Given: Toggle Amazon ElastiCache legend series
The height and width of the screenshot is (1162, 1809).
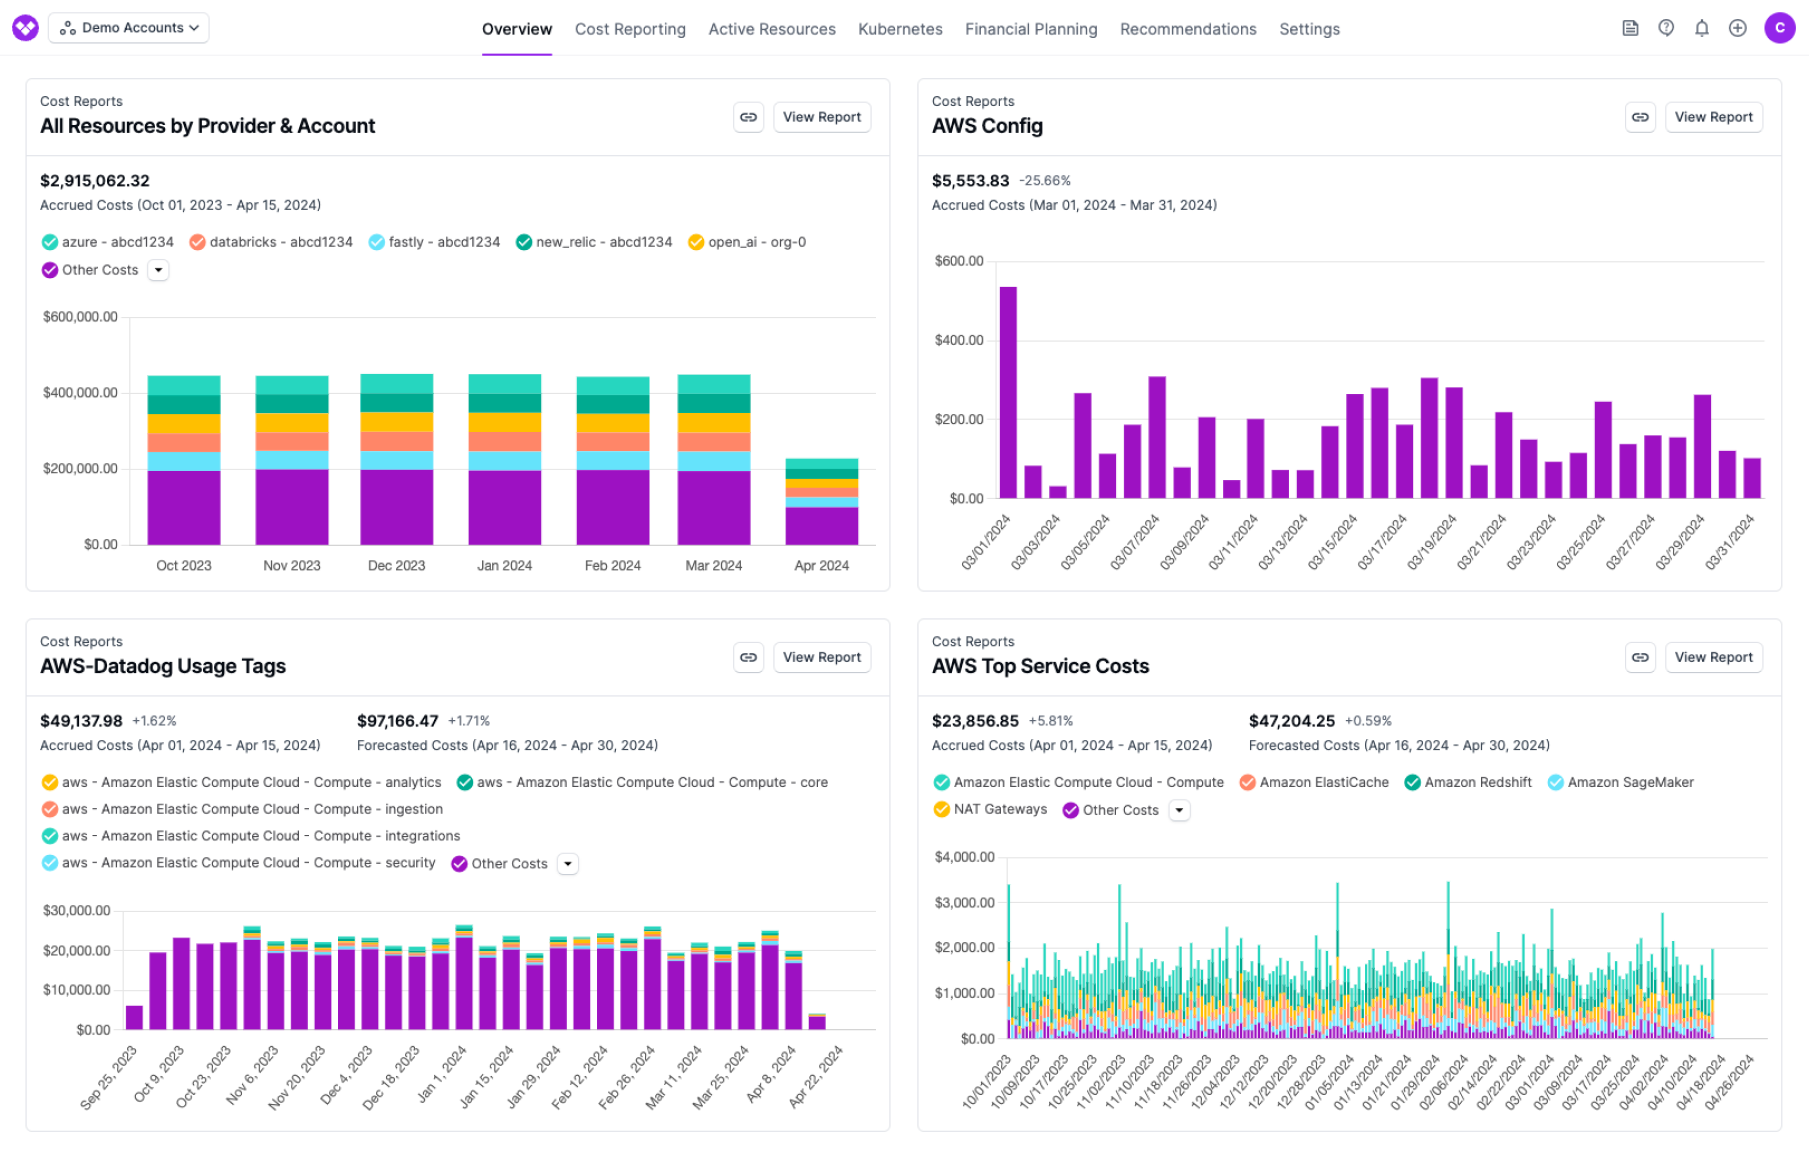Looking at the screenshot, I should pyautogui.click(x=1314, y=782).
